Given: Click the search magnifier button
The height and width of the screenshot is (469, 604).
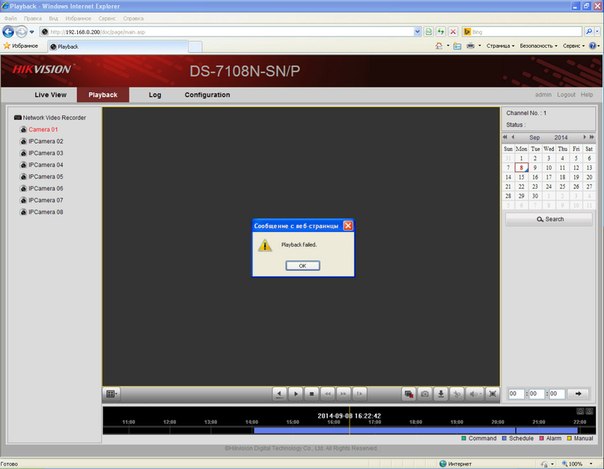Looking at the screenshot, I should [x=589, y=32].
